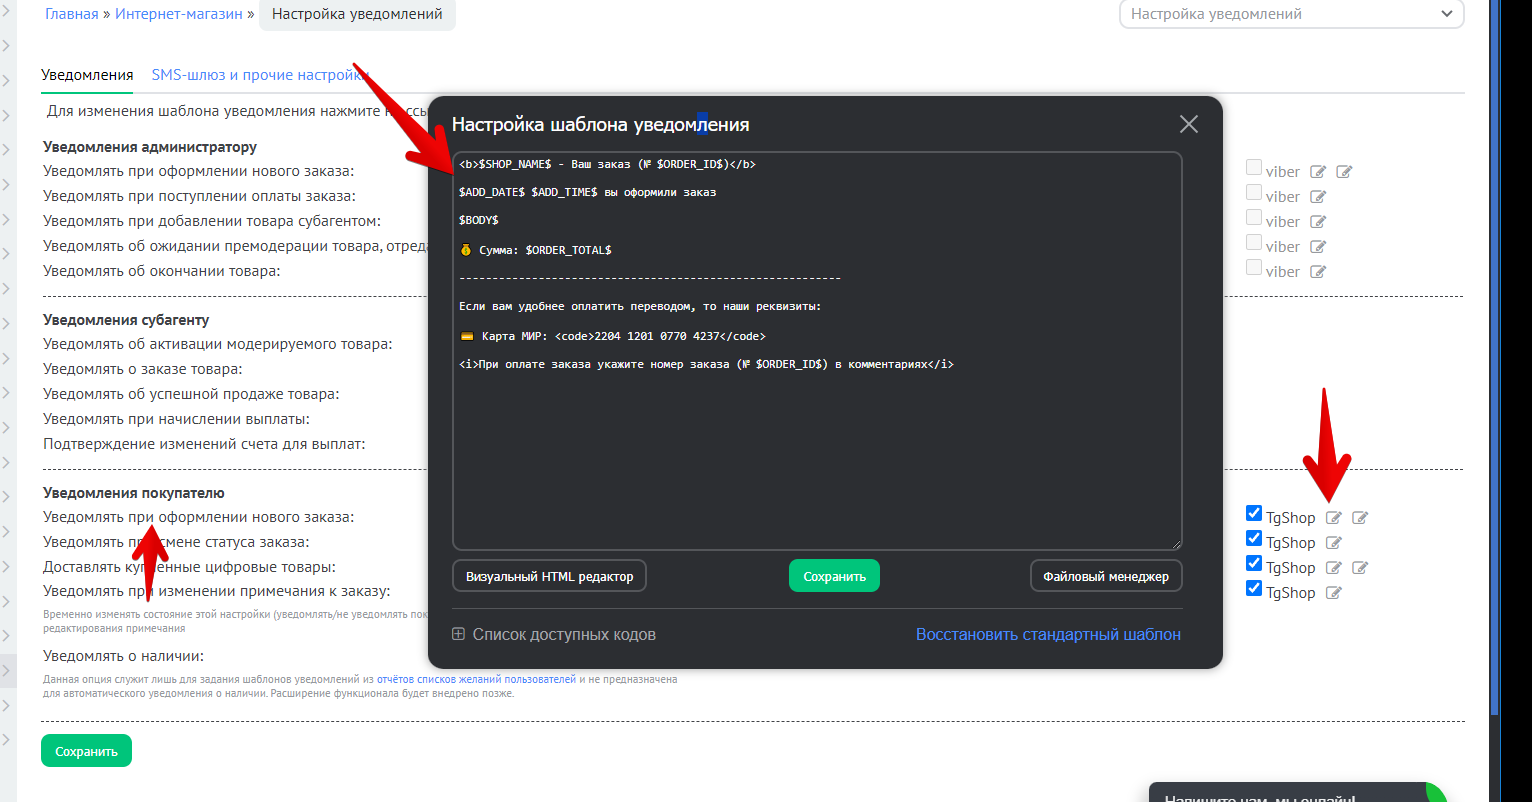Edit TgShop template for order note change
1532x802 pixels.
[x=1333, y=593]
